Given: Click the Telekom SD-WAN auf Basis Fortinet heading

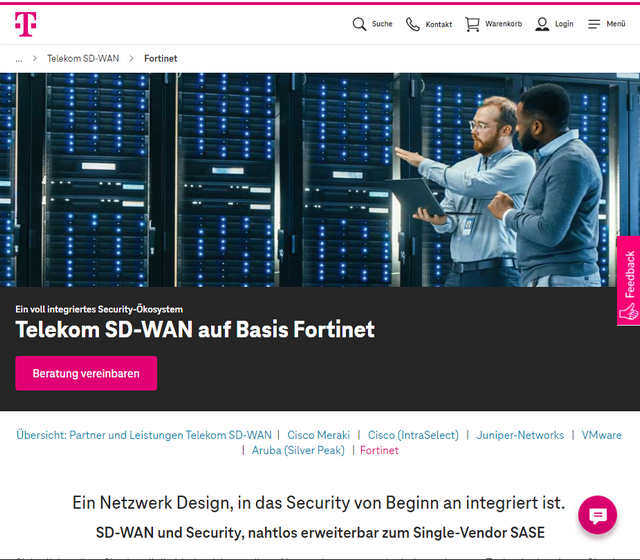Looking at the screenshot, I should pos(195,329).
